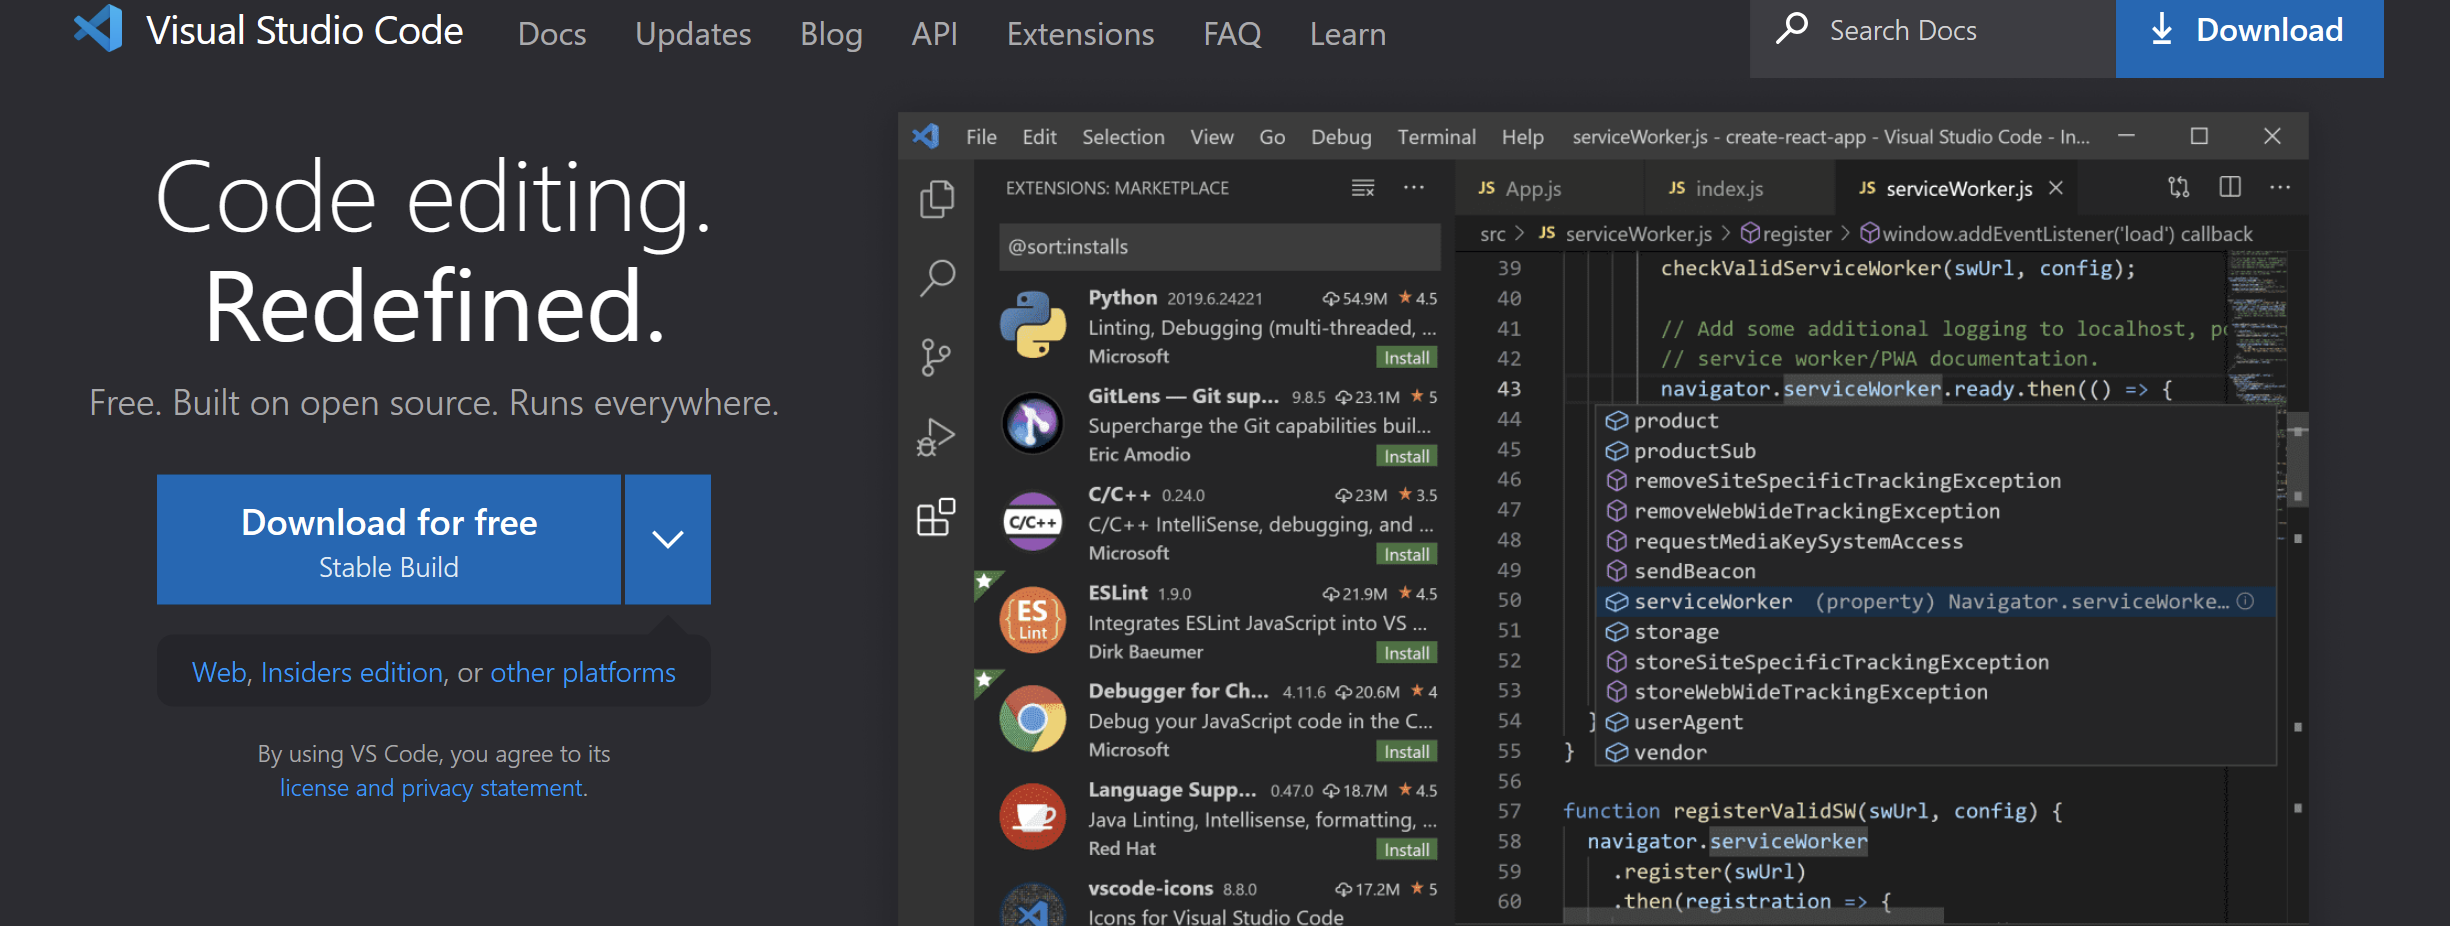
Task: Click the clear extensions filter list icon
Action: 1363,188
